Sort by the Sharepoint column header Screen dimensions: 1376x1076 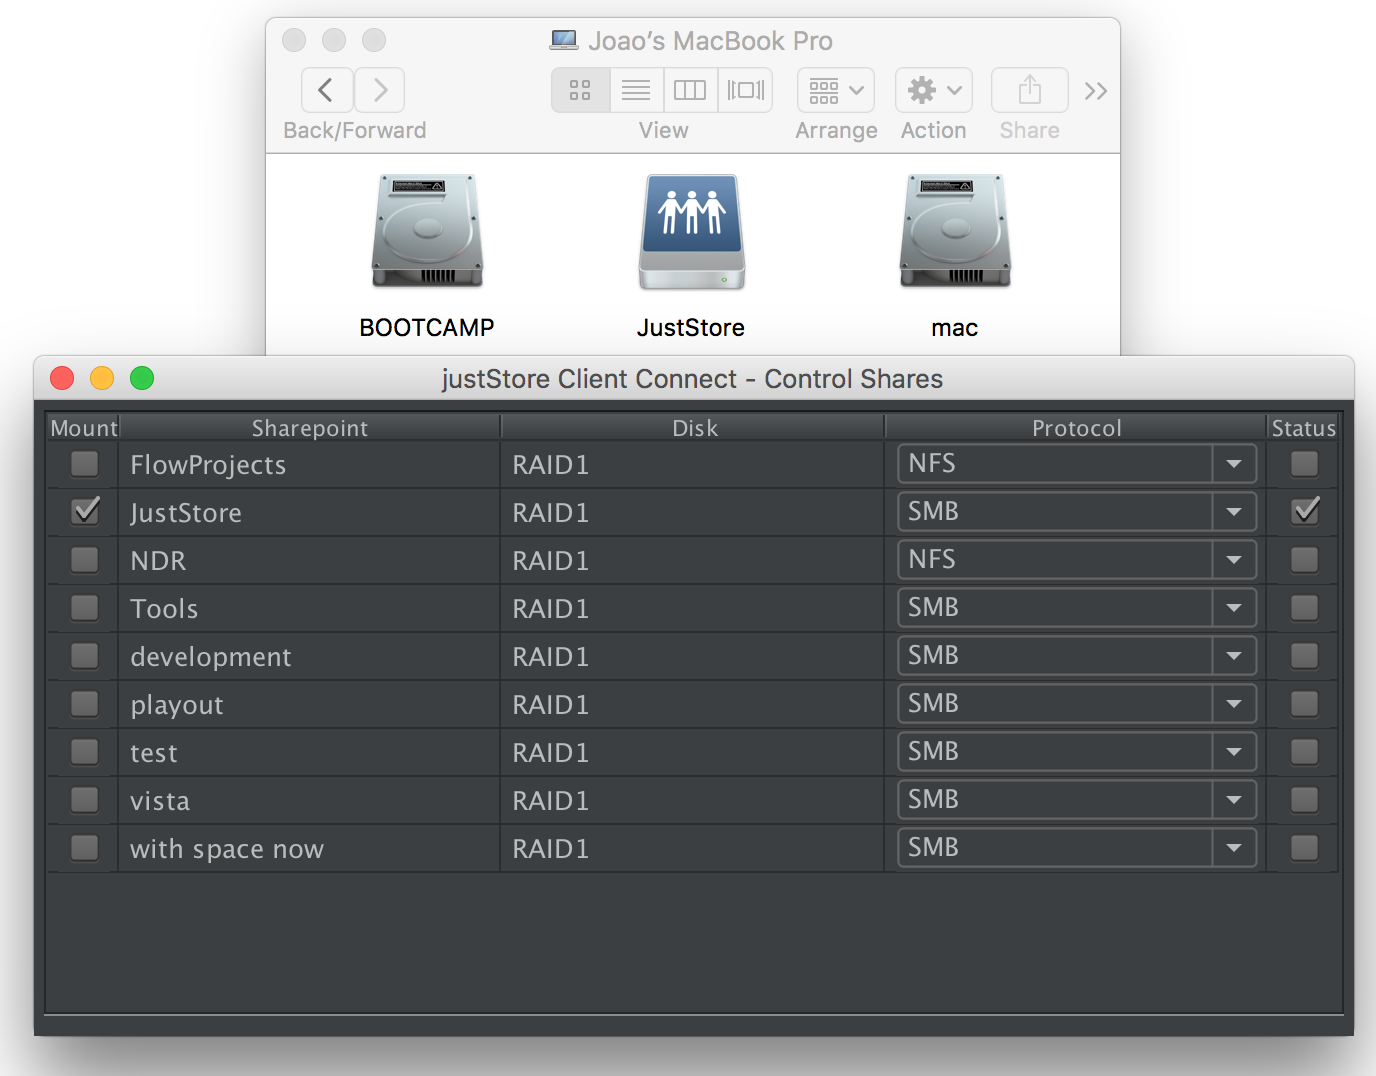pyautogui.click(x=309, y=428)
